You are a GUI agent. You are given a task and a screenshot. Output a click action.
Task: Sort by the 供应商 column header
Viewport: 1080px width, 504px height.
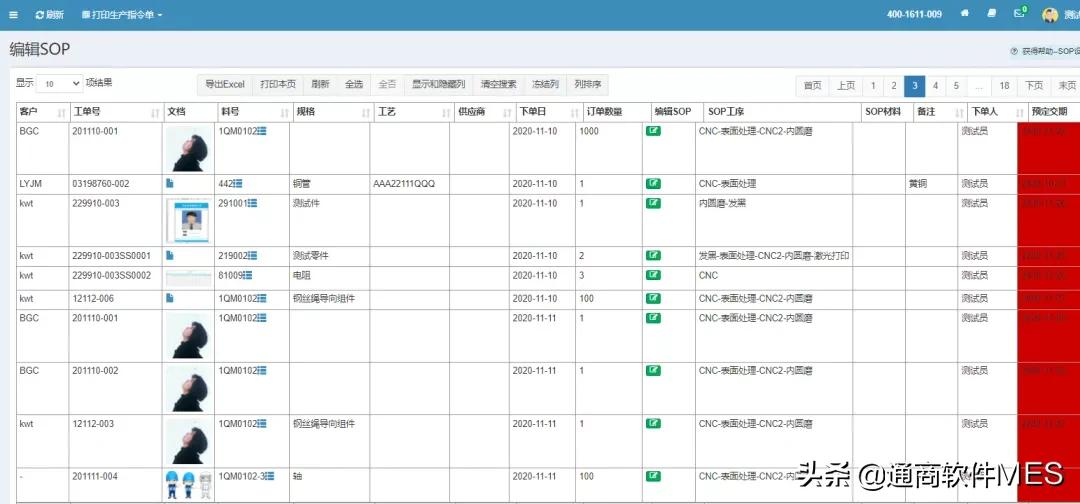[484, 112]
